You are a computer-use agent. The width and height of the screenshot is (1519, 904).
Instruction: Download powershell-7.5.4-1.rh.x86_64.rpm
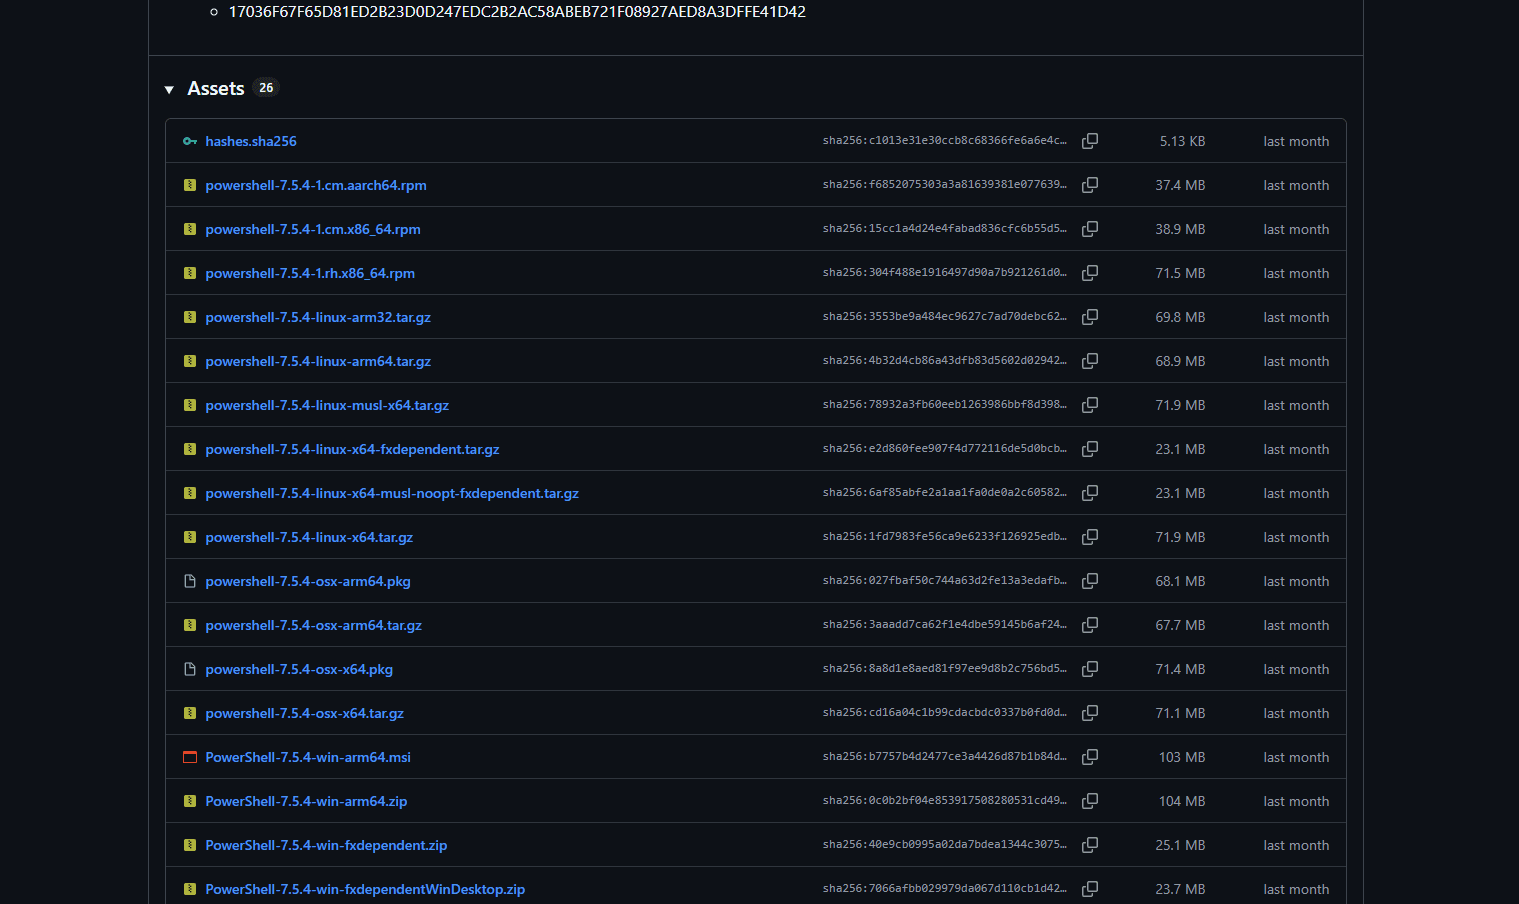(x=310, y=273)
